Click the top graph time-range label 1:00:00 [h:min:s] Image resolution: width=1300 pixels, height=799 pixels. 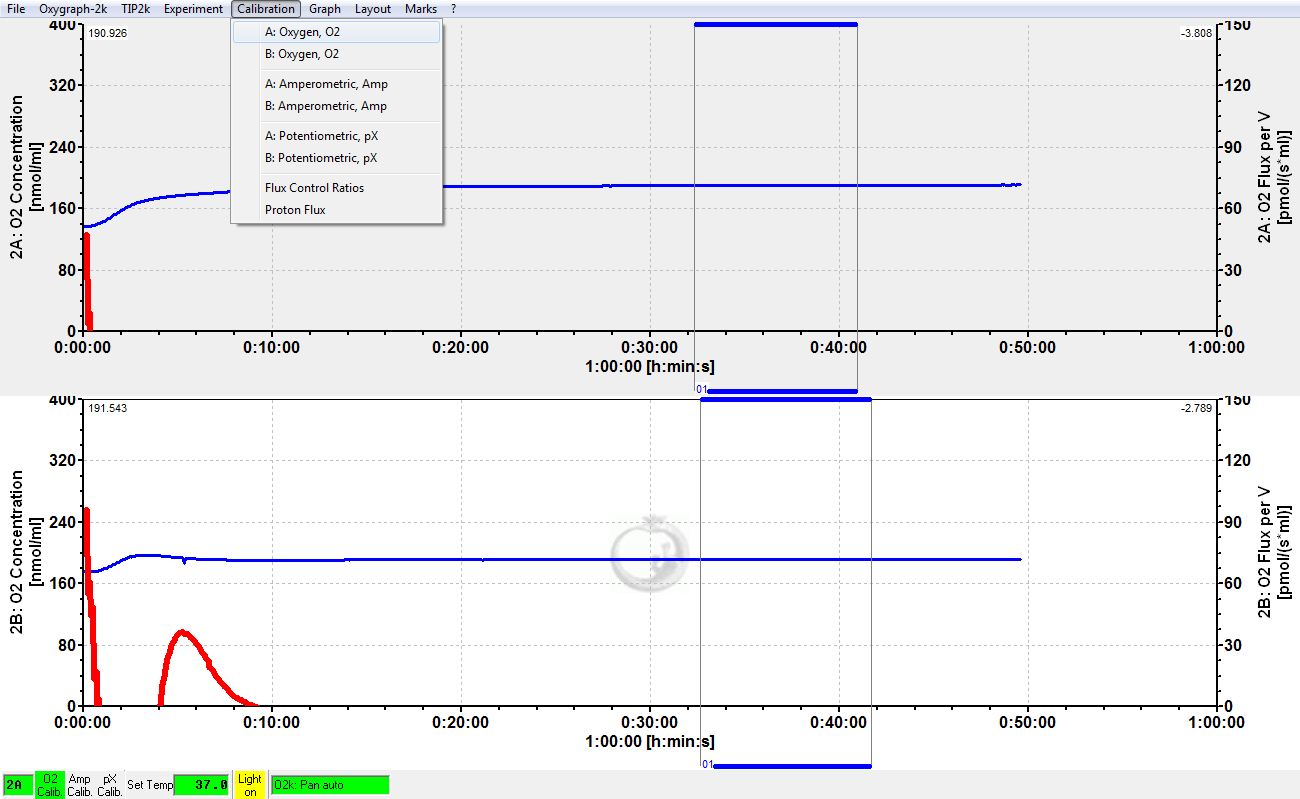tap(650, 367)
